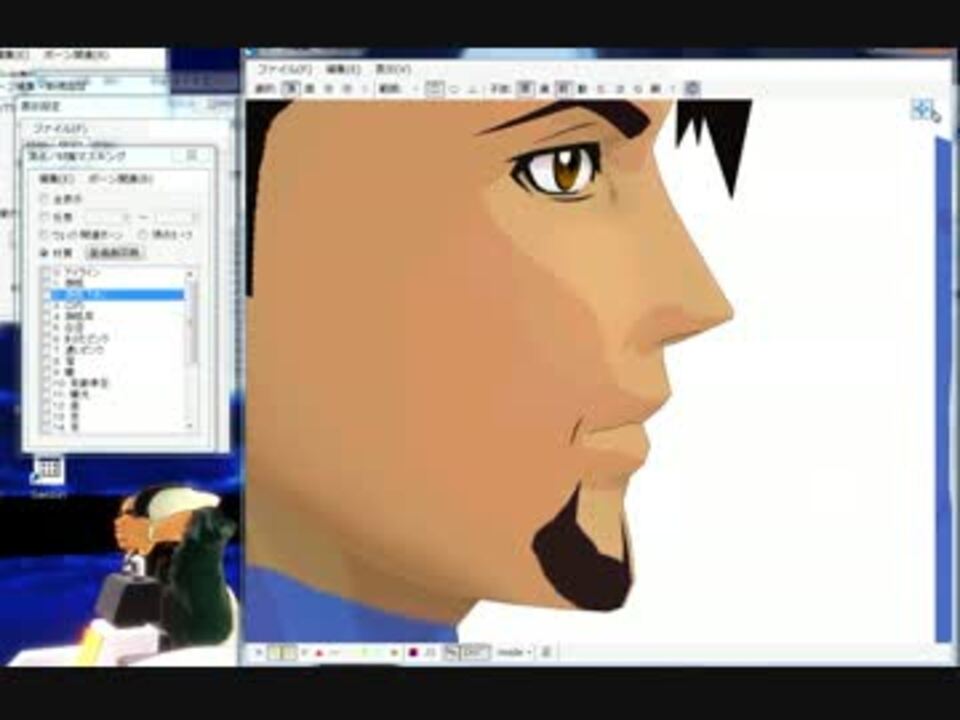
Task: Close the vertex/material masking window
Action: 192,156
